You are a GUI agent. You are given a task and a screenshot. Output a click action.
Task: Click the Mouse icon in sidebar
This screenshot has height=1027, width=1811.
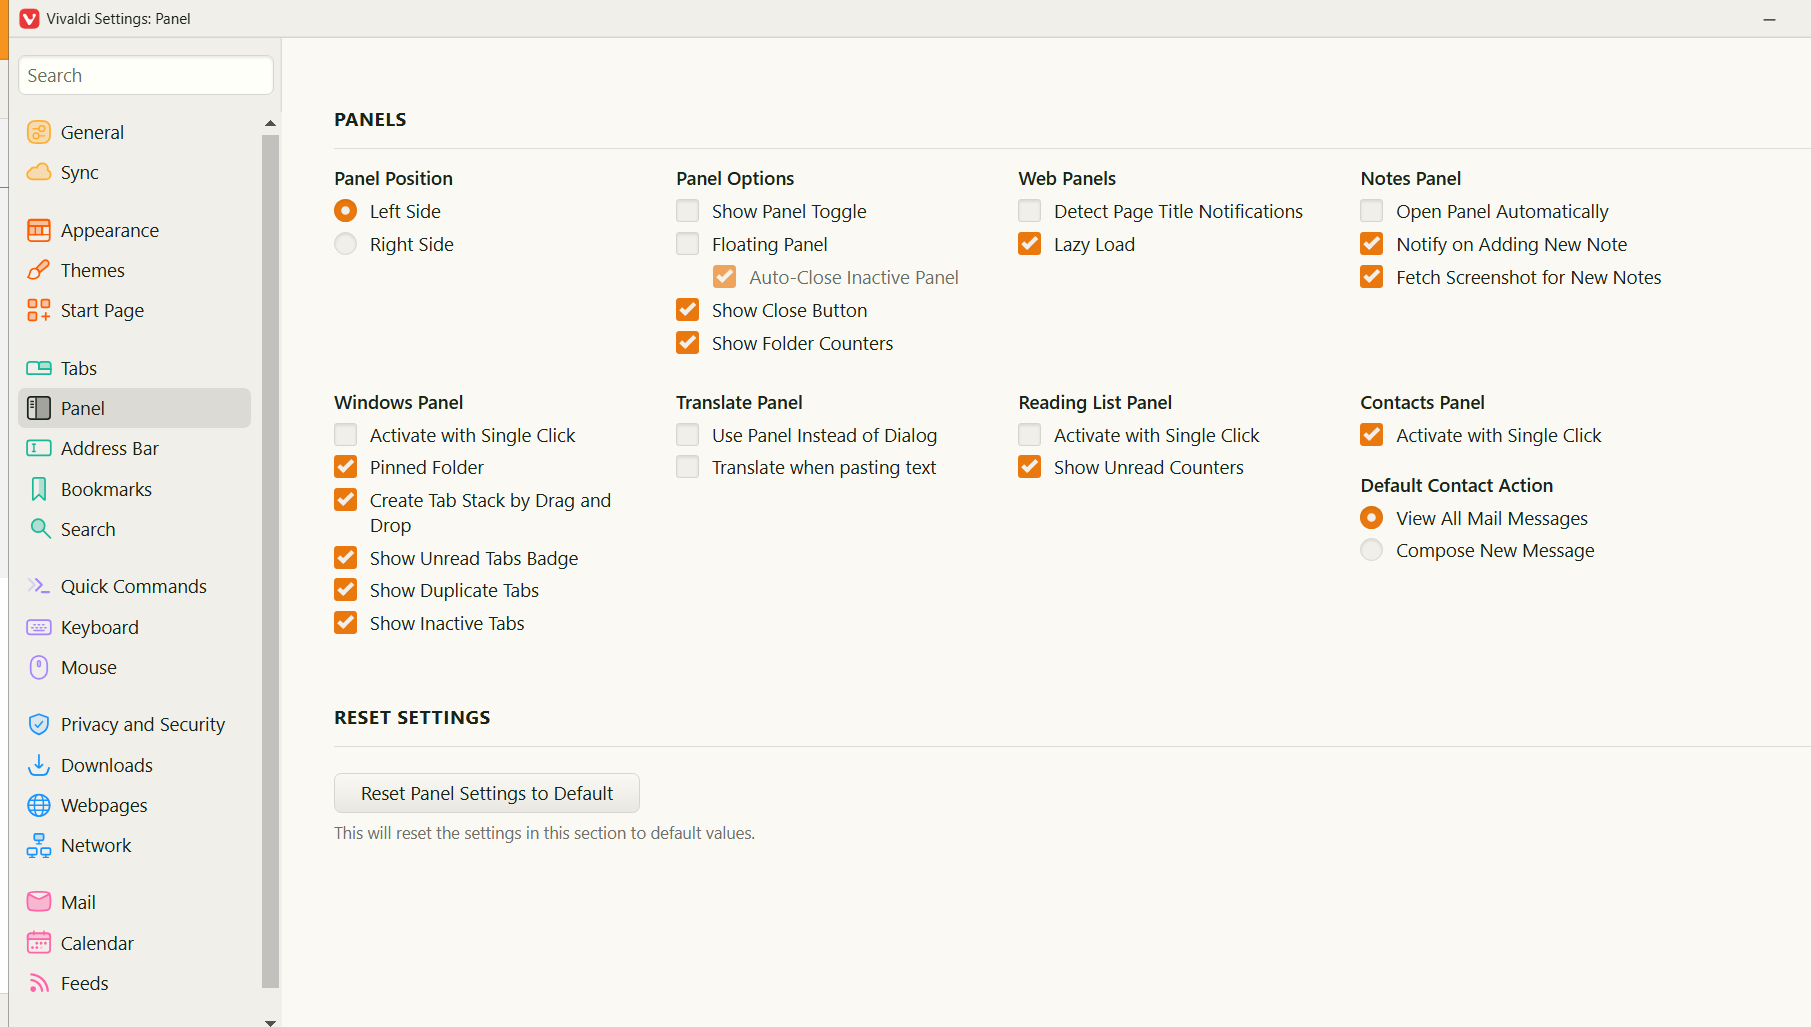[39, 667]
